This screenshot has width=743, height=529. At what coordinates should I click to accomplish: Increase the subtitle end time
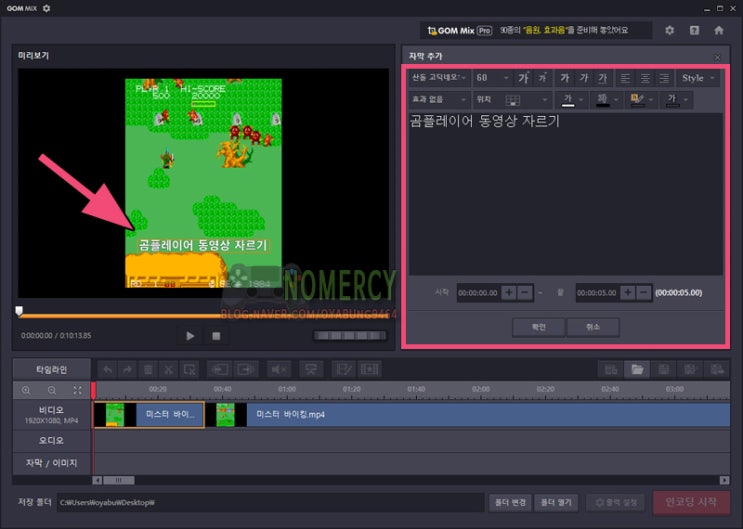pyautogui.click(x=627, y=293)
